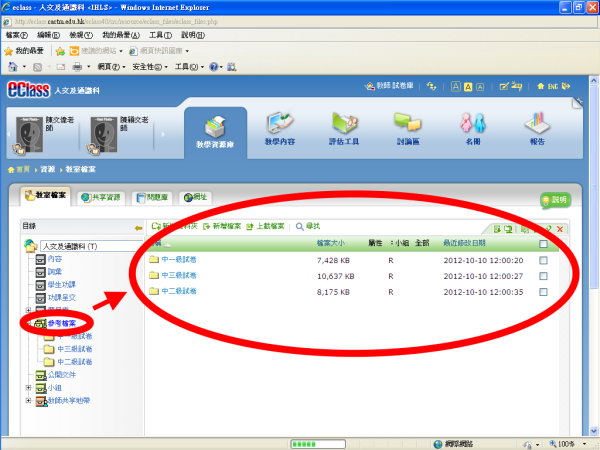
Task: Click the 新增檔案 new file icon
Action: click(x=207, y=227)
